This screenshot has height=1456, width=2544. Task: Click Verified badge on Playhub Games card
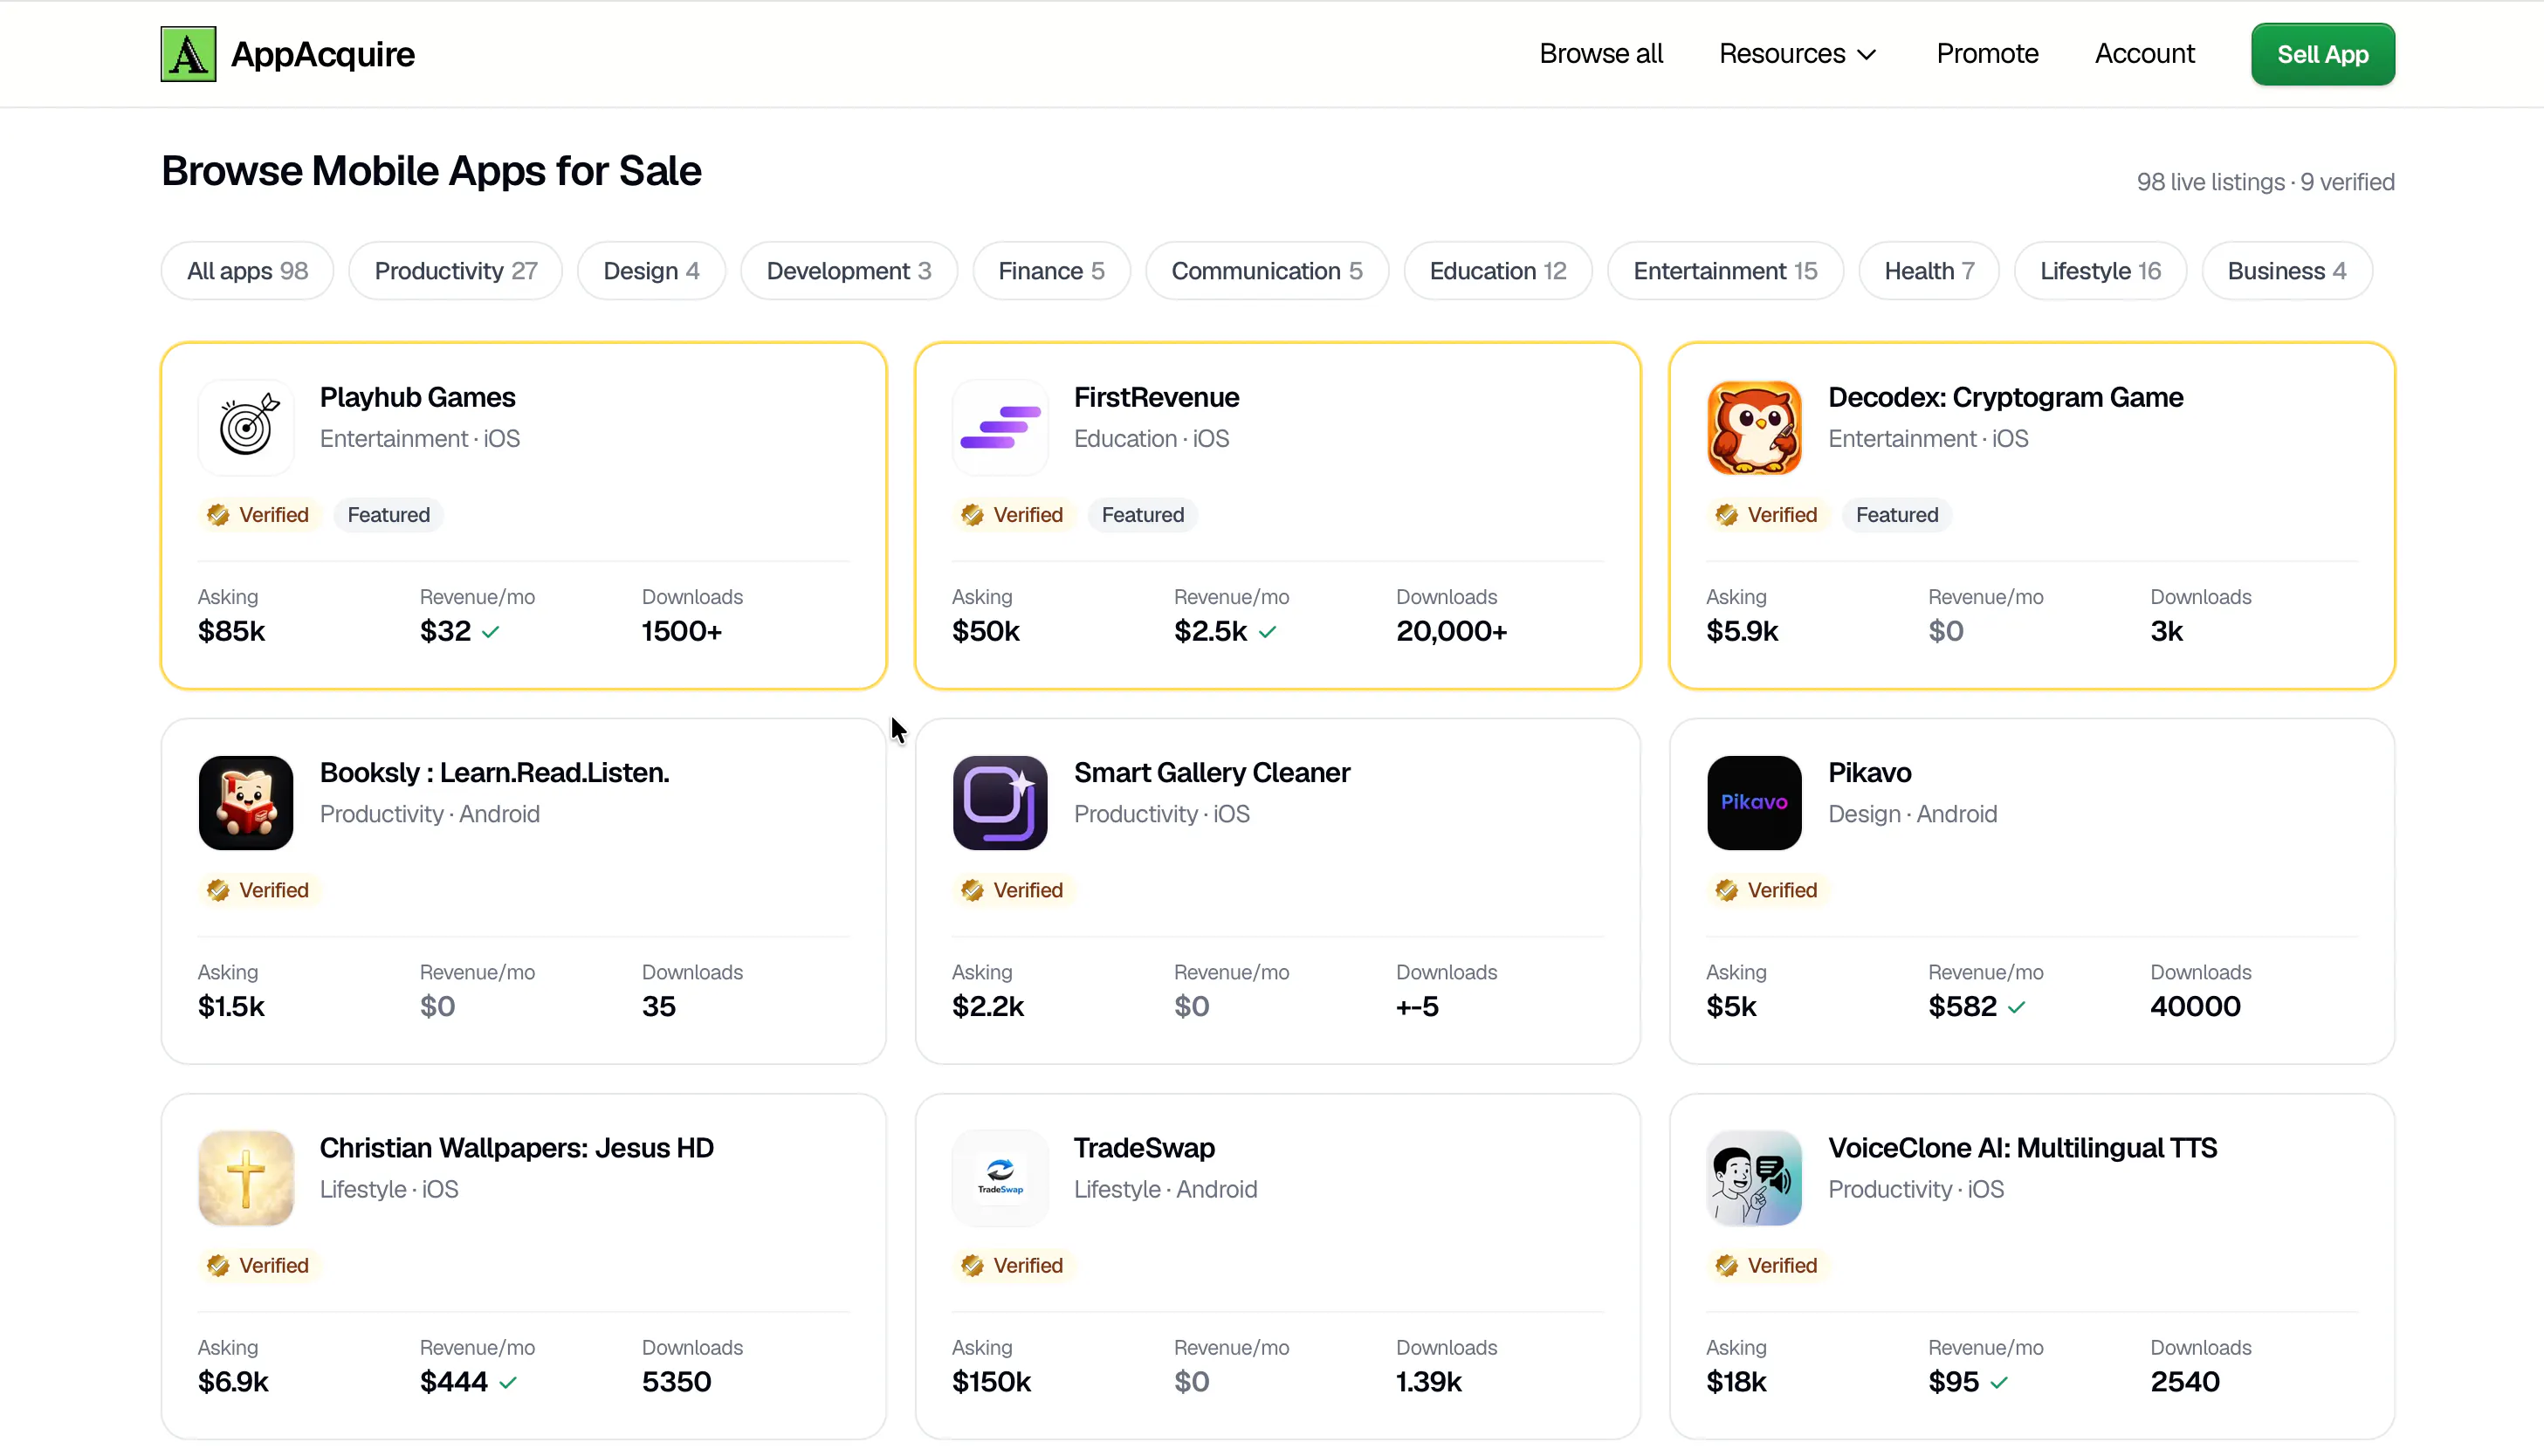tap(259, 515)
